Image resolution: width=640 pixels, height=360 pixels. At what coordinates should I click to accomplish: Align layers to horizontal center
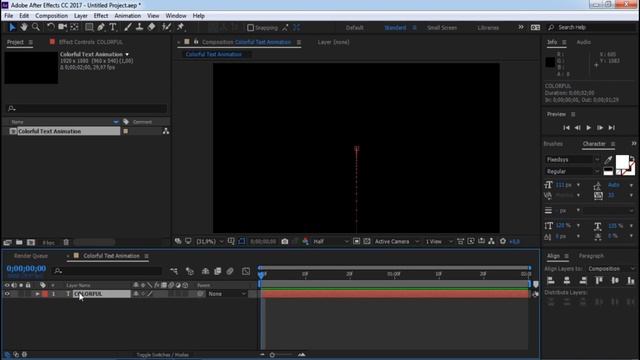coord(567,281)
